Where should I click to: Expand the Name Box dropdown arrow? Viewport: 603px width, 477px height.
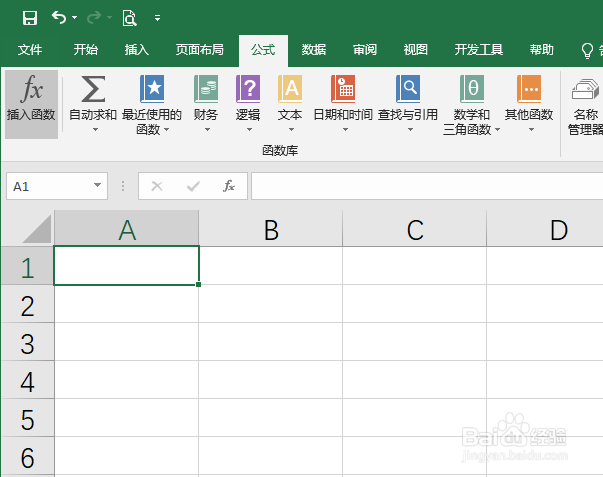click(x=98, y=185)
